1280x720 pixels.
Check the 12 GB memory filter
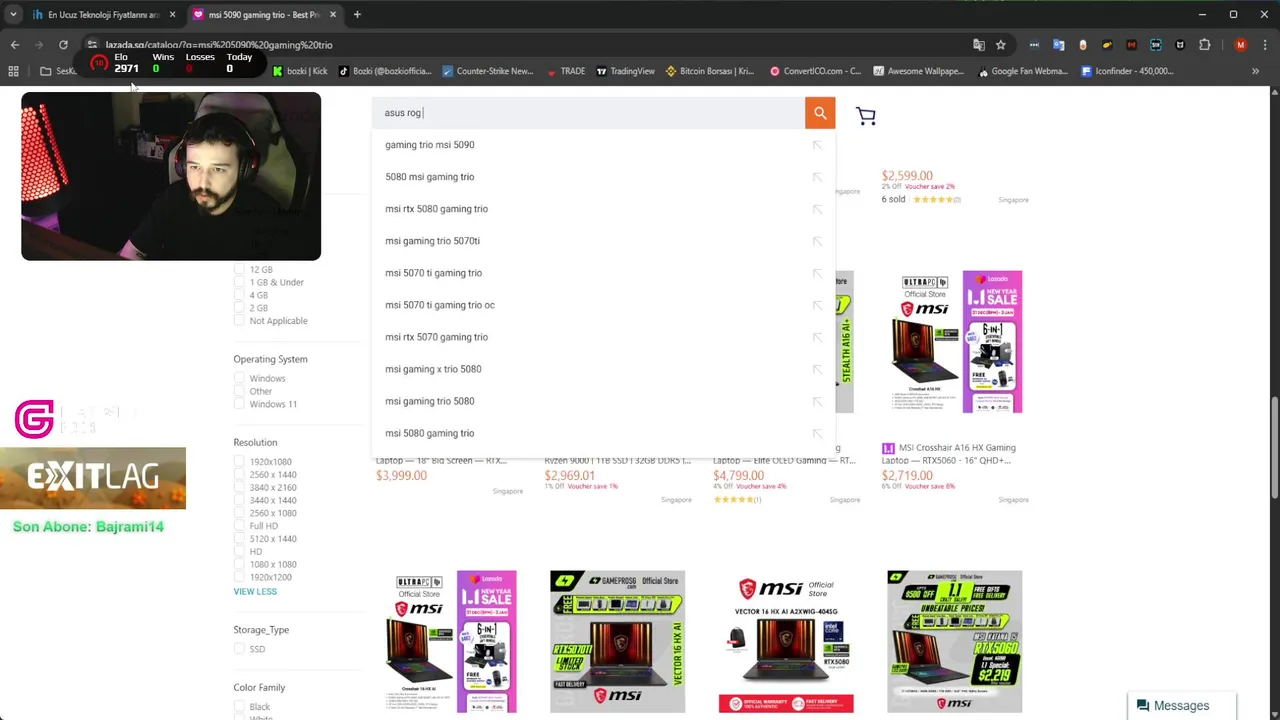[x=239, y=270]
